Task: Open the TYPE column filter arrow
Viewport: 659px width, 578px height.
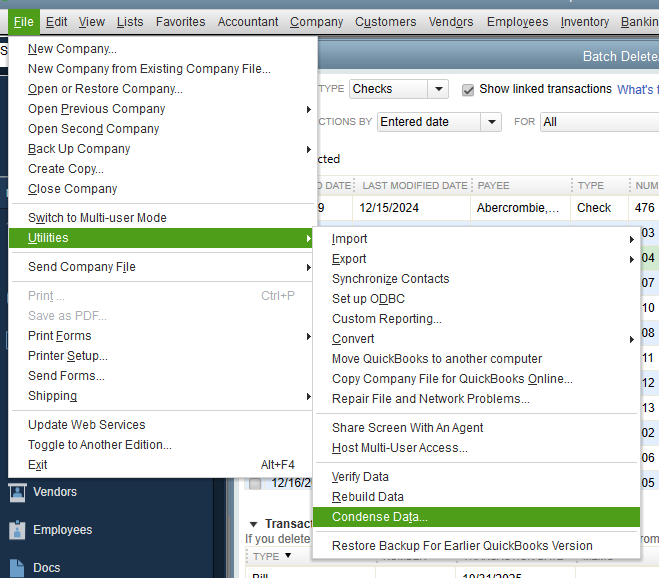Action: [x=288, y=556]
